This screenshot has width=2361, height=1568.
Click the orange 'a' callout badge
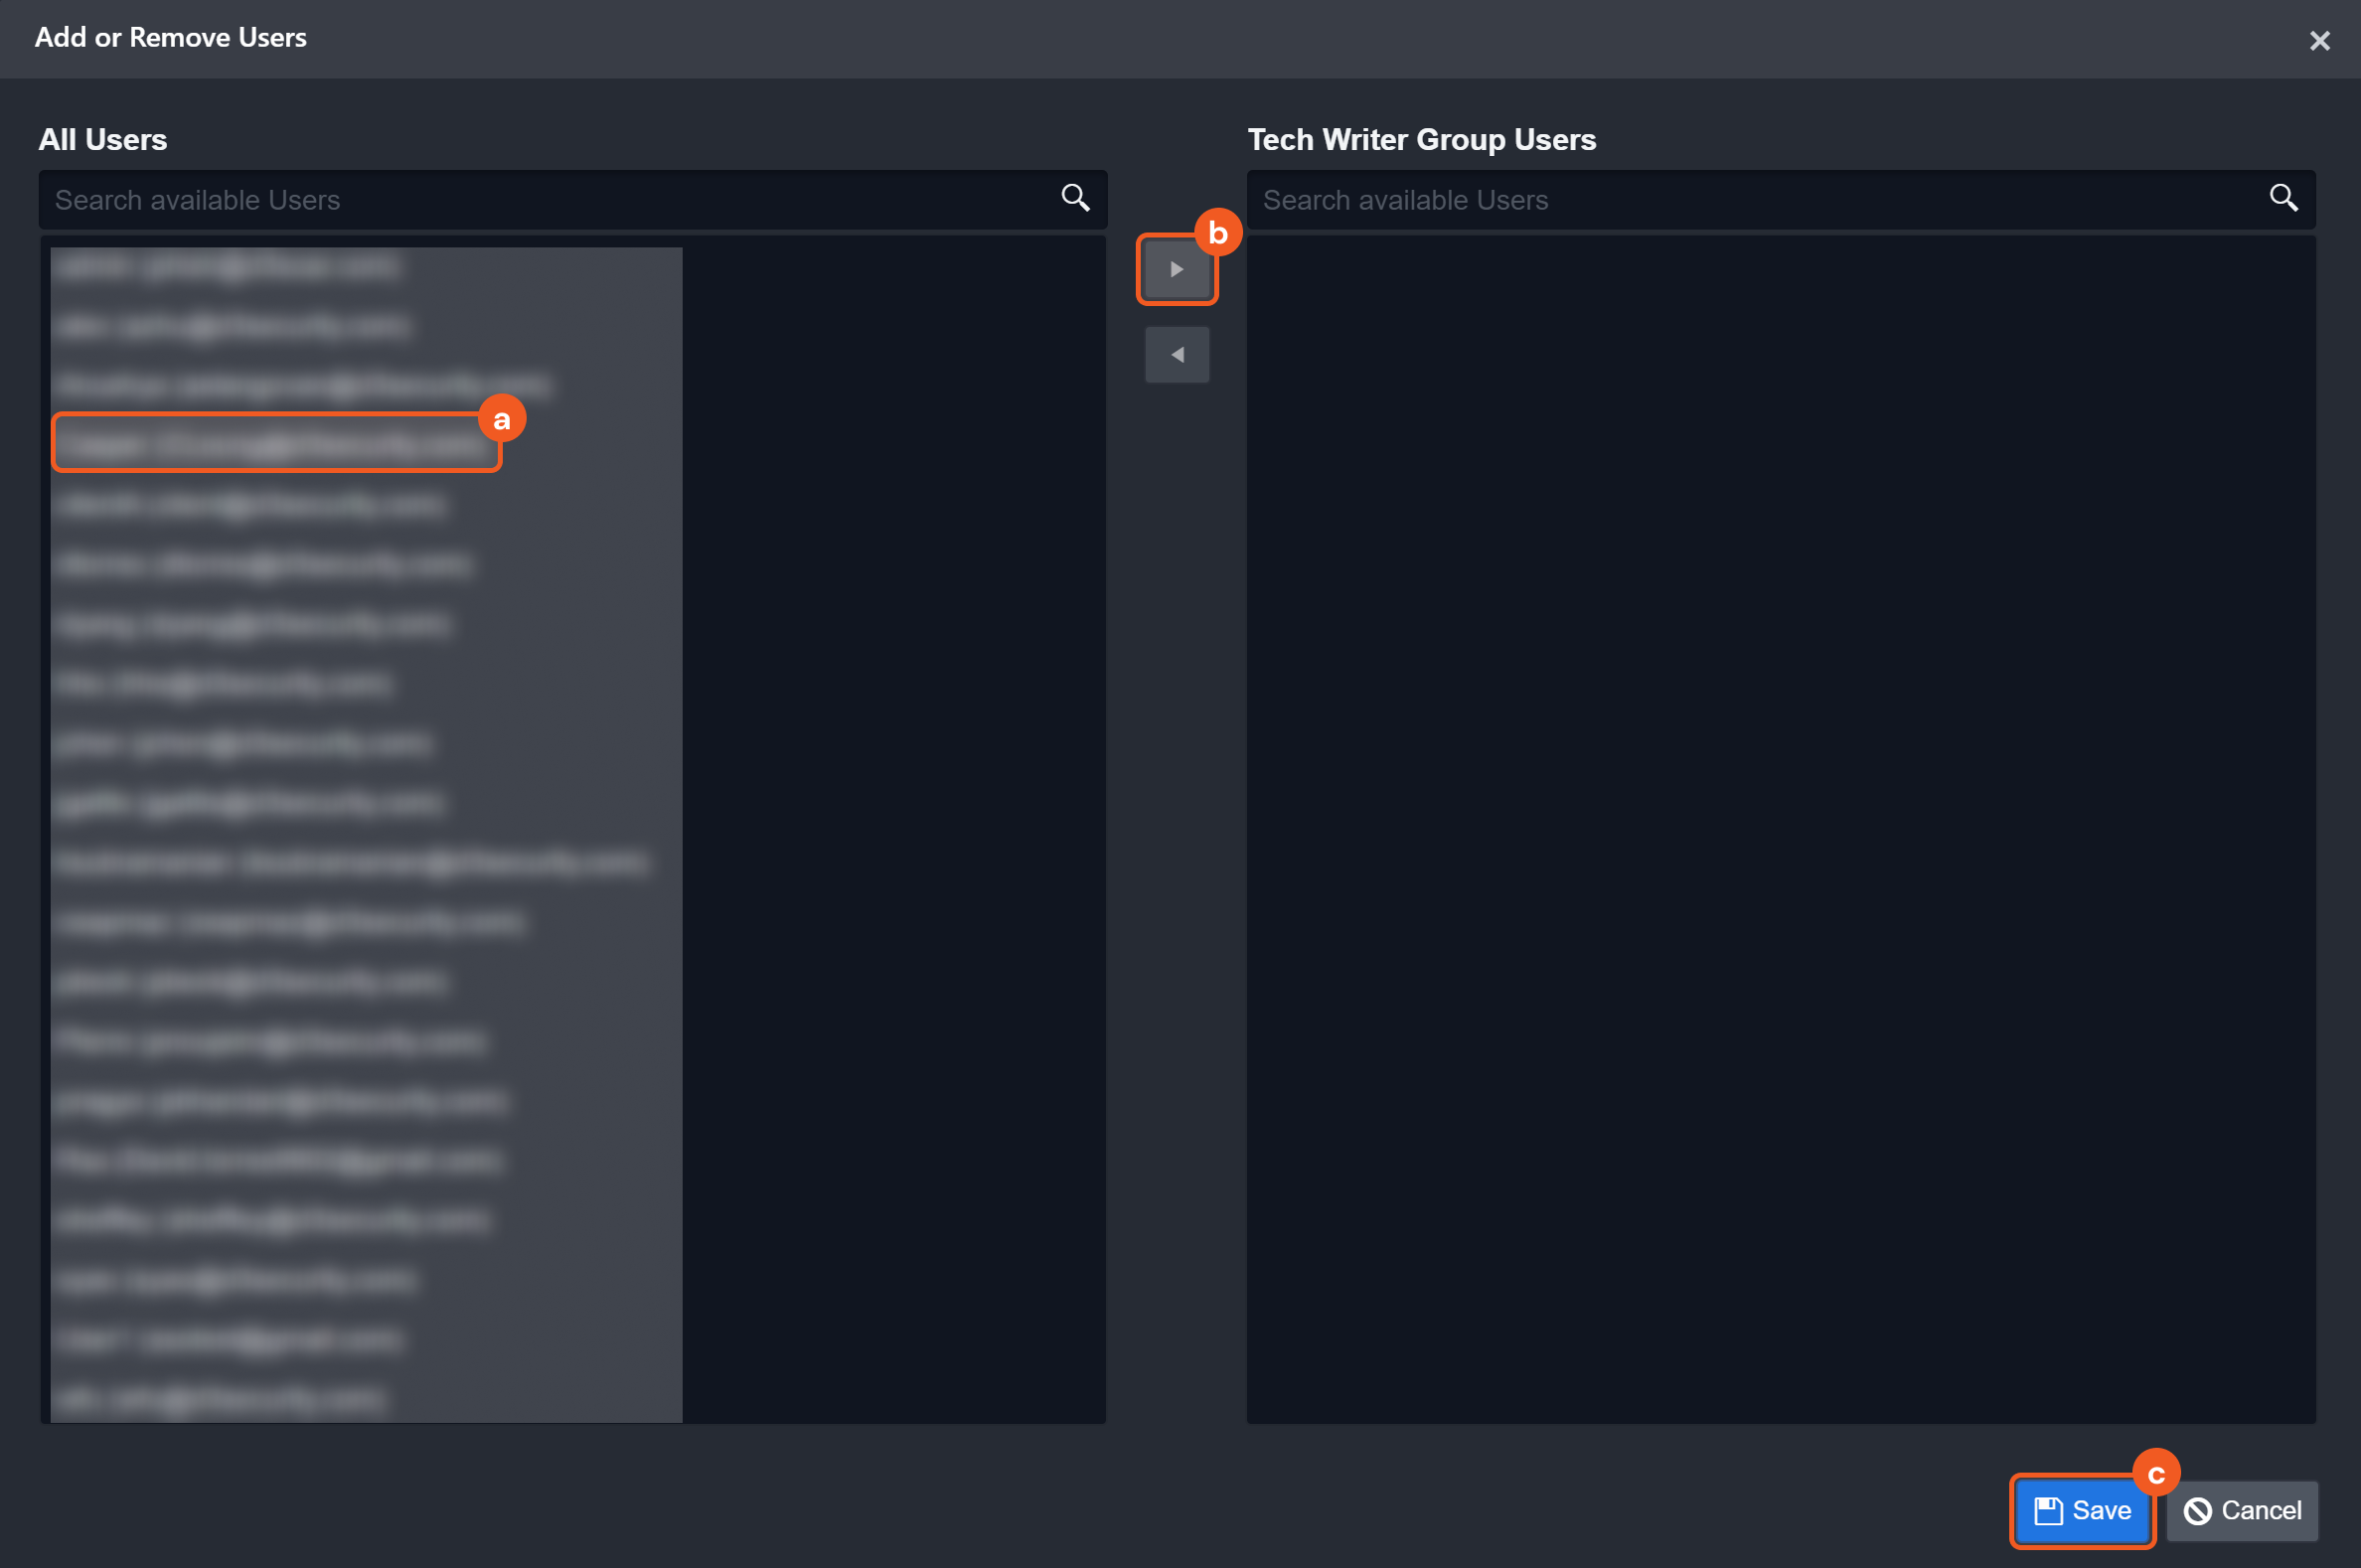tap(502, 420)
